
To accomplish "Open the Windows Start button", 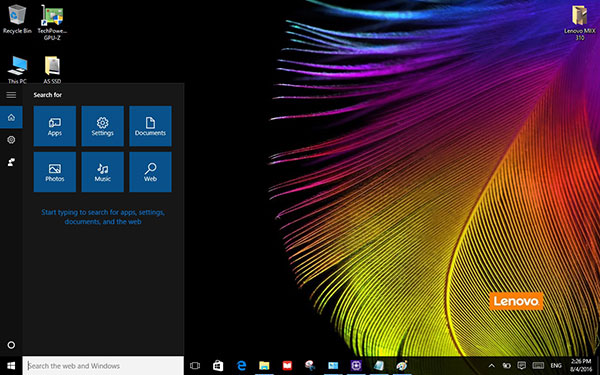I will click(11, 366).
